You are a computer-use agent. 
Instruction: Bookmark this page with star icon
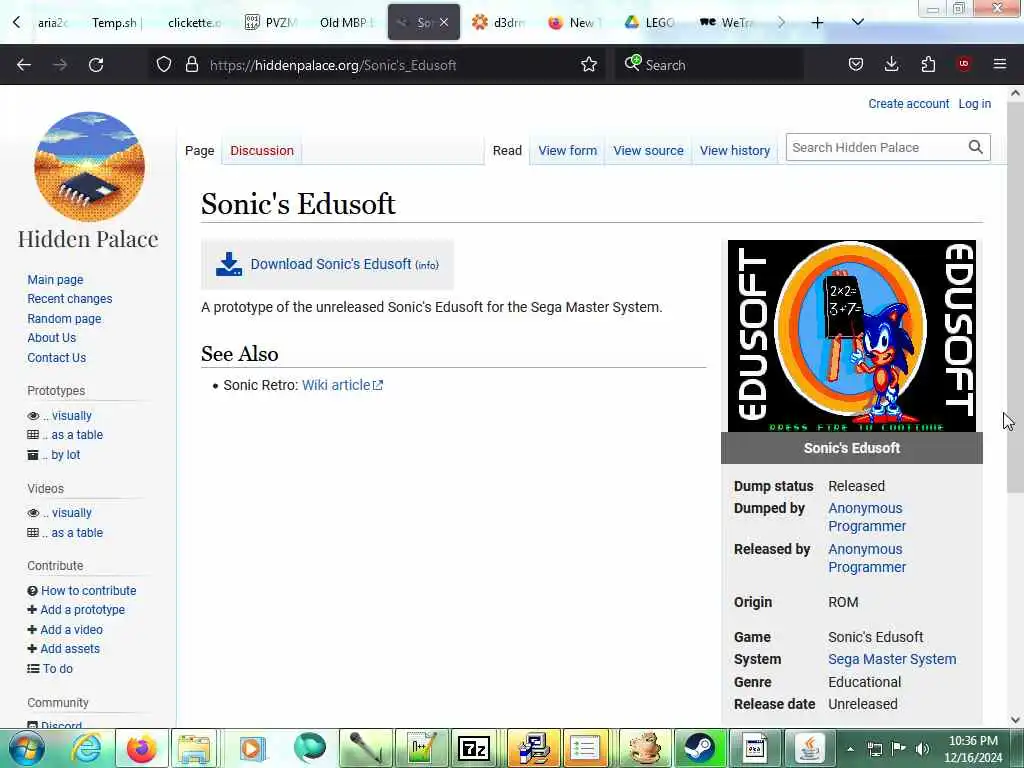click(589, 64)
